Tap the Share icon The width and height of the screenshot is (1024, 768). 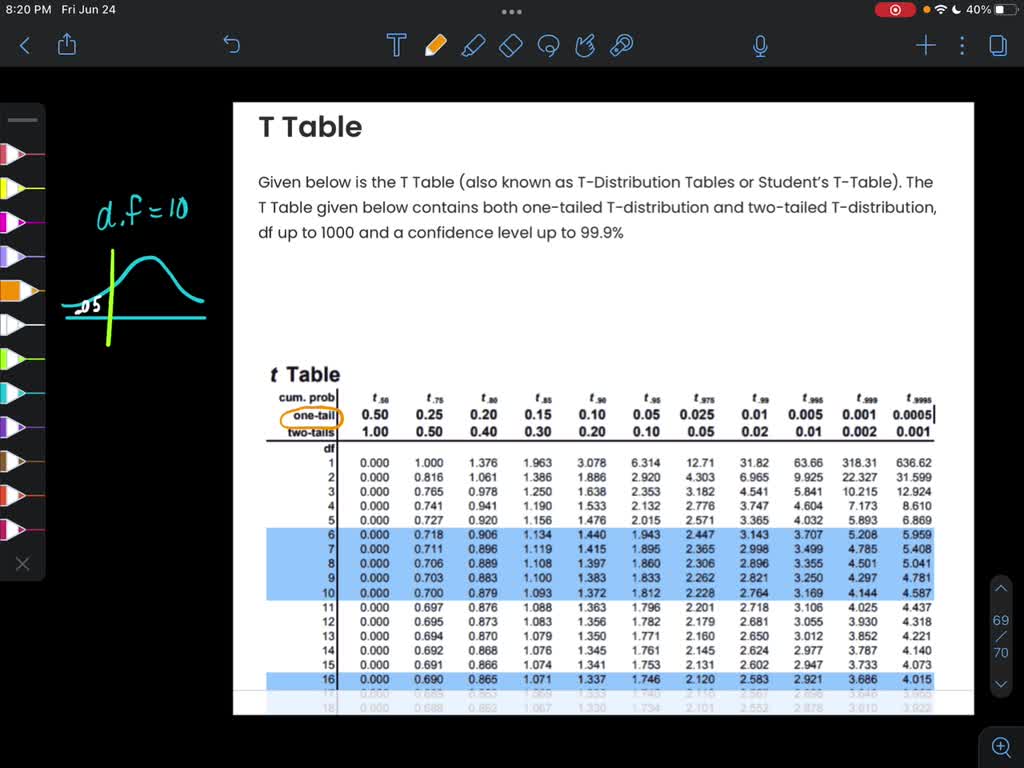(x=67, y=45)
